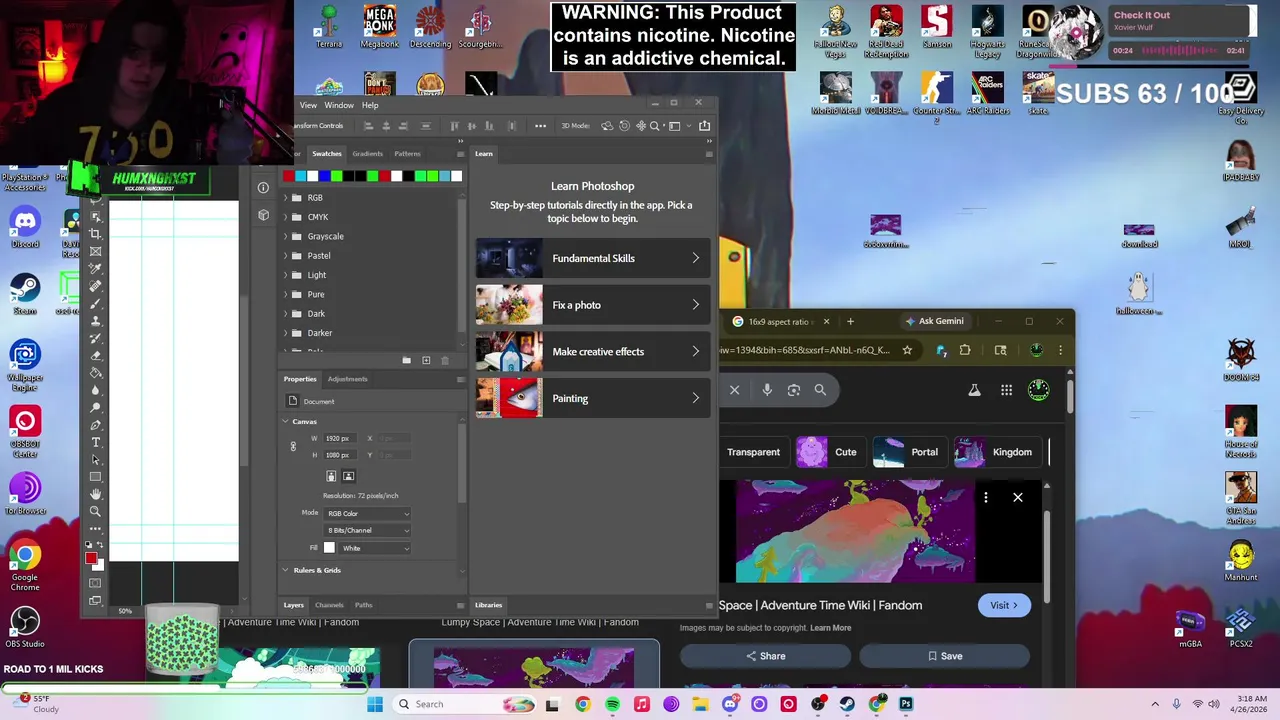
Task: Click voice search microphone in Chrome
Action: pyautogui.click(x=767, y=390)
